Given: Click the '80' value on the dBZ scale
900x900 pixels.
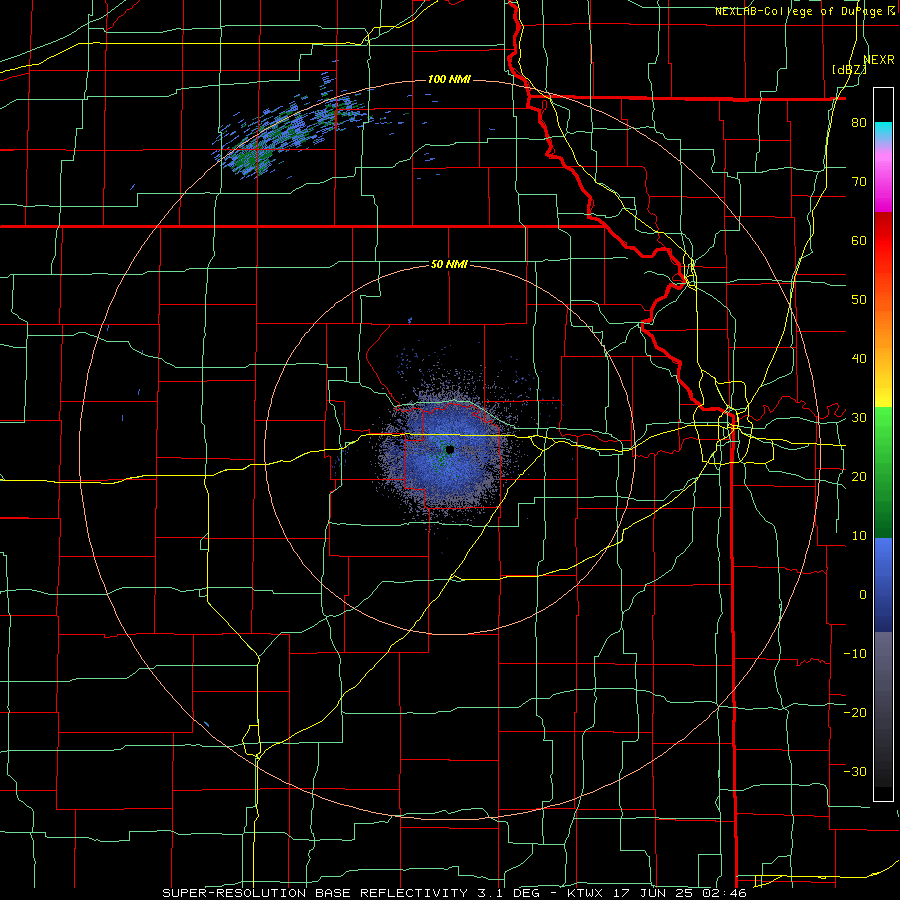Looking at the screenshot, I should tap(859, 123).
